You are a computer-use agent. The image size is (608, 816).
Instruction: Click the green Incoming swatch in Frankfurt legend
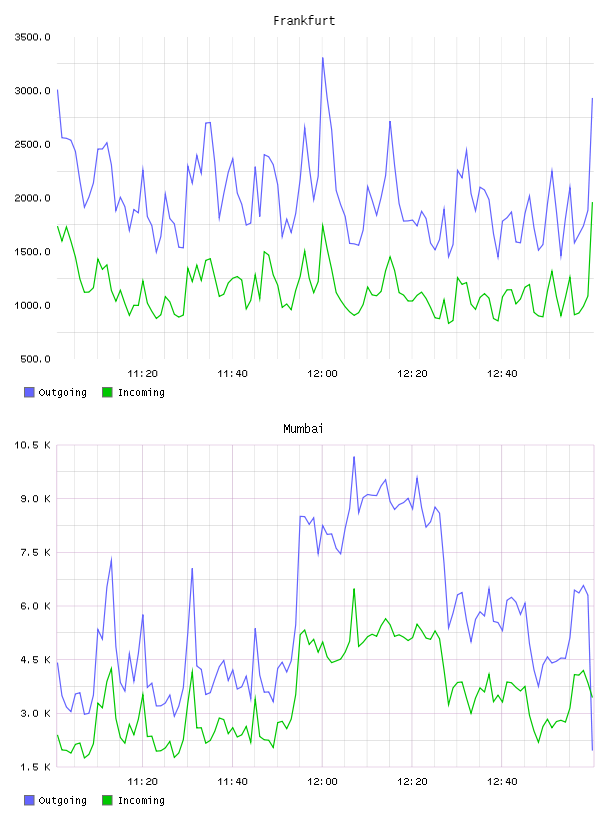coord(107,392)
